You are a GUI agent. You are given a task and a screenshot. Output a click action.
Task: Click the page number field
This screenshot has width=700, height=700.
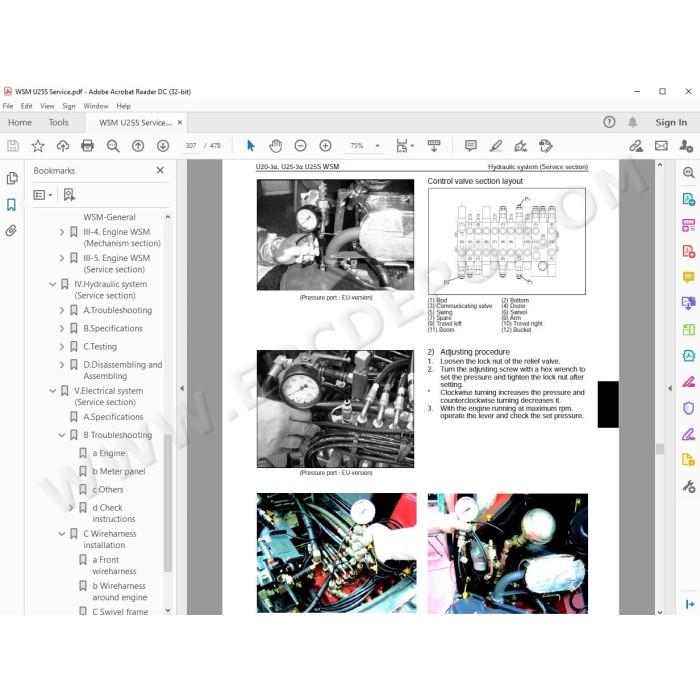click(x=191, y=146)
